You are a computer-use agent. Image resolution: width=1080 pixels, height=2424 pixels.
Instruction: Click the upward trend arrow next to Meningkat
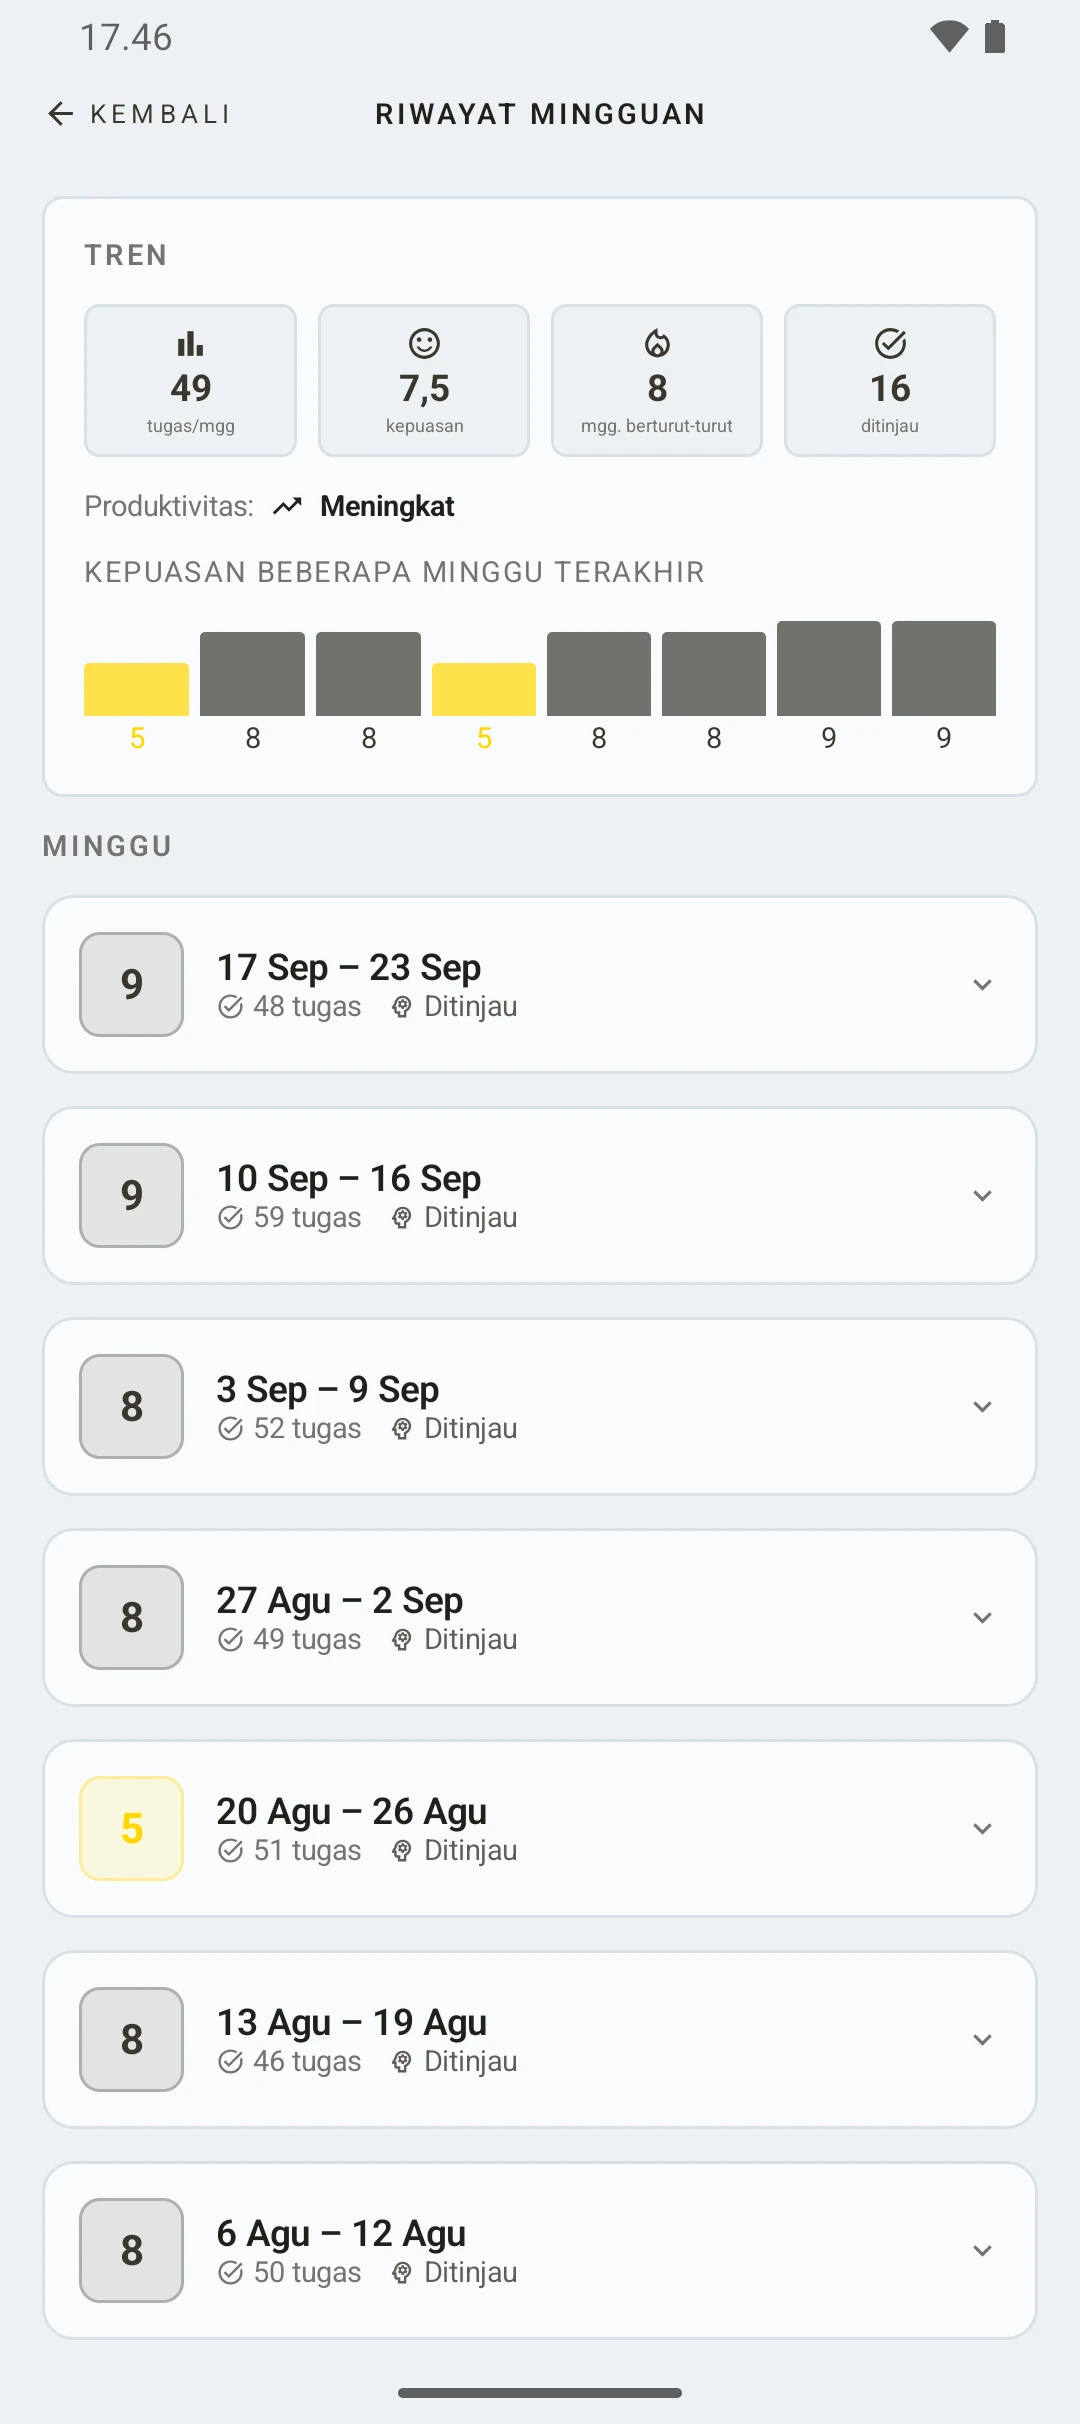287,507
